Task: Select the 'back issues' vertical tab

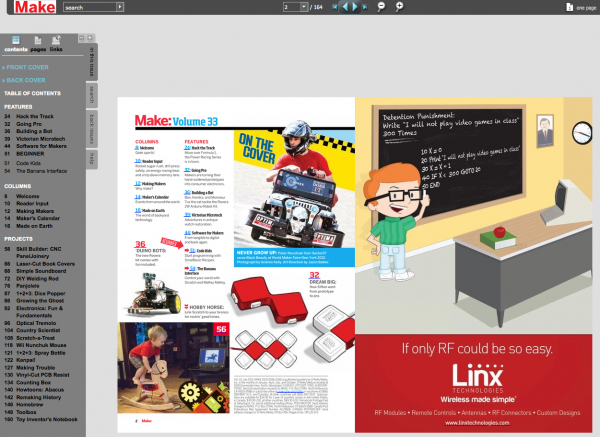Action: pos(92,129)
